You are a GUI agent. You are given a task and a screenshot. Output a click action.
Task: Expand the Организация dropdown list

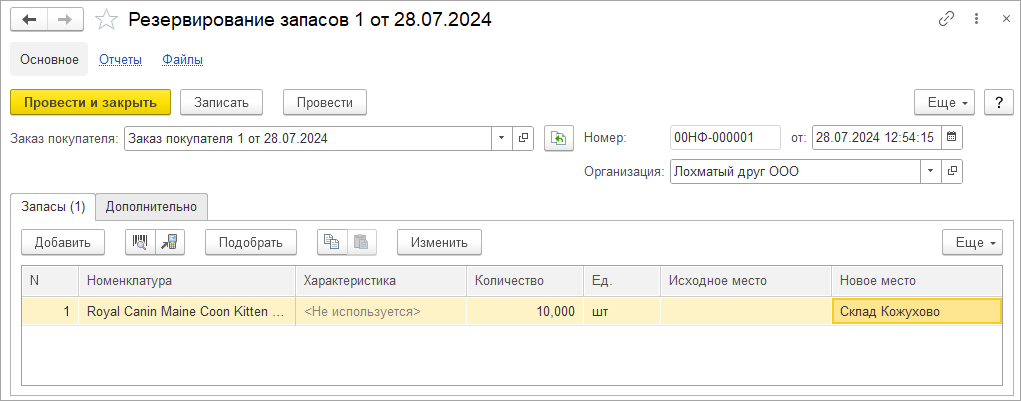[x=930, y=171]
